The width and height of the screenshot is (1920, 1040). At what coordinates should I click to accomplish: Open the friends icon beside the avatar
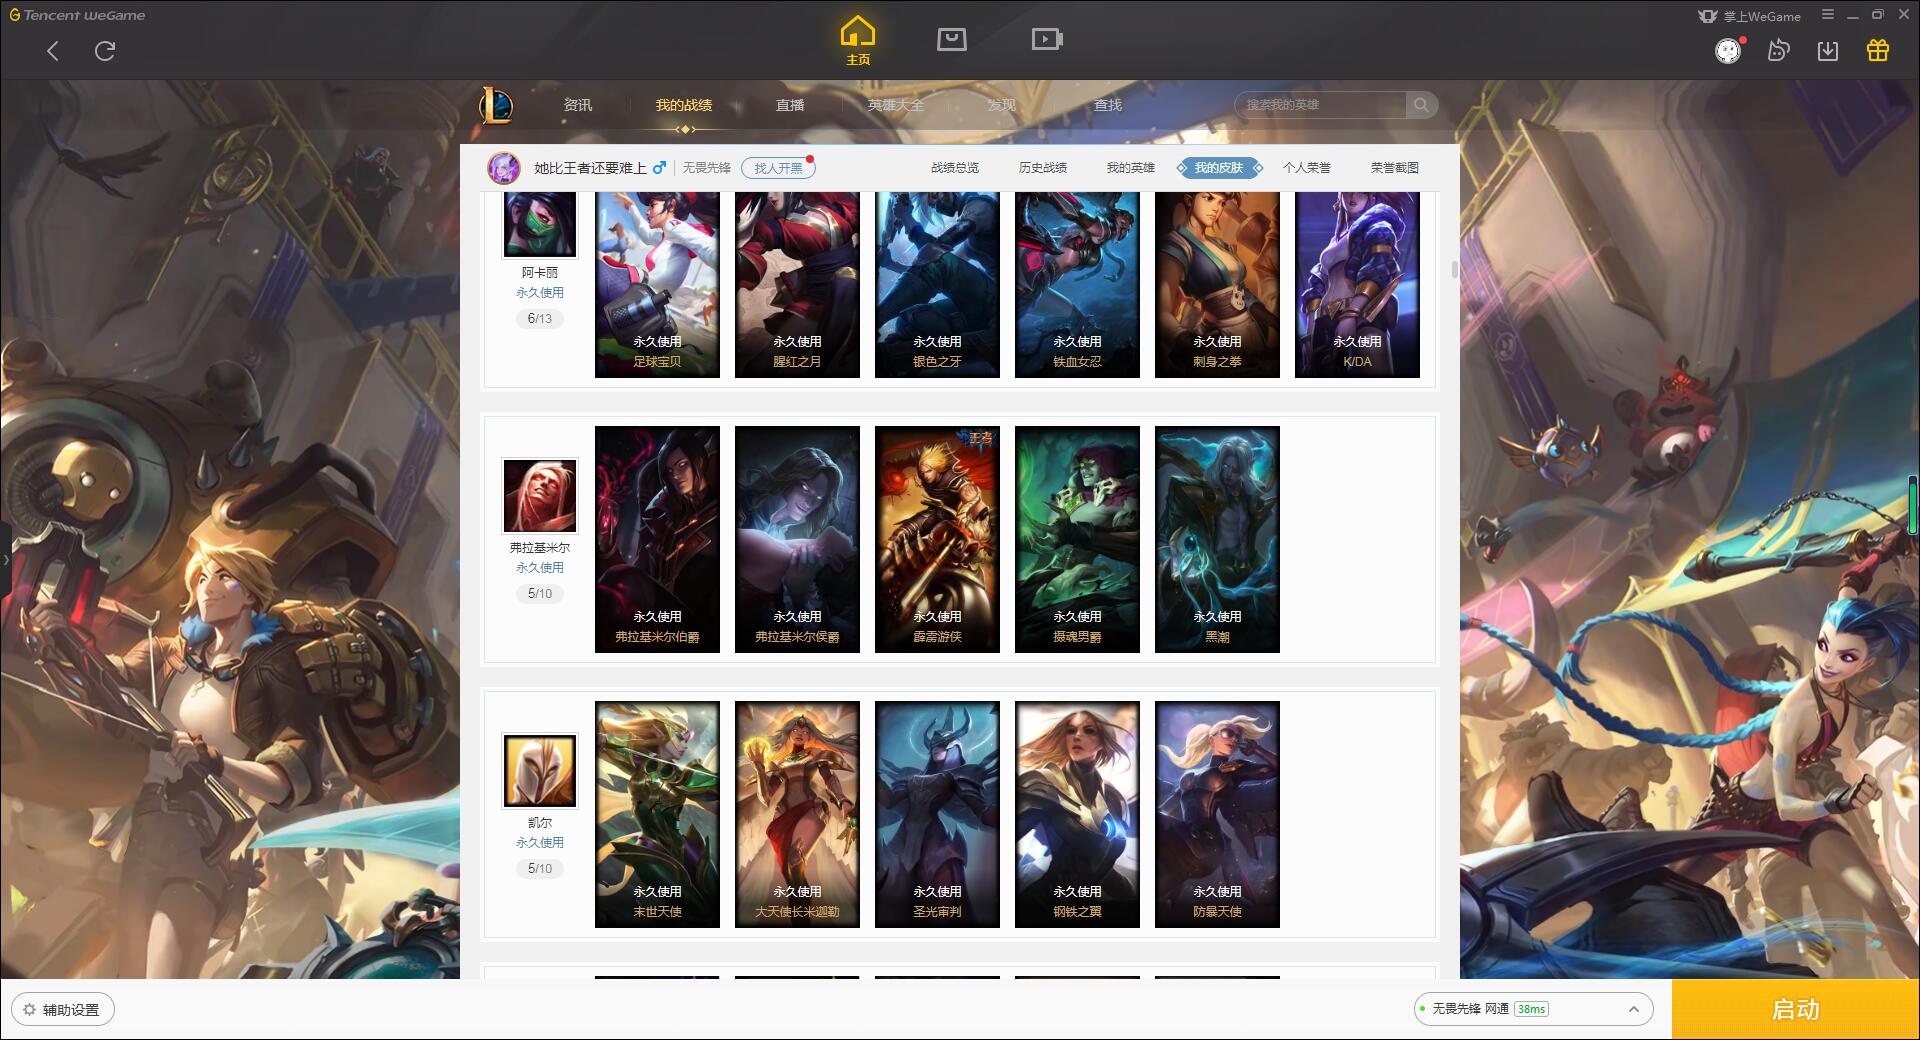point(1778,50)
